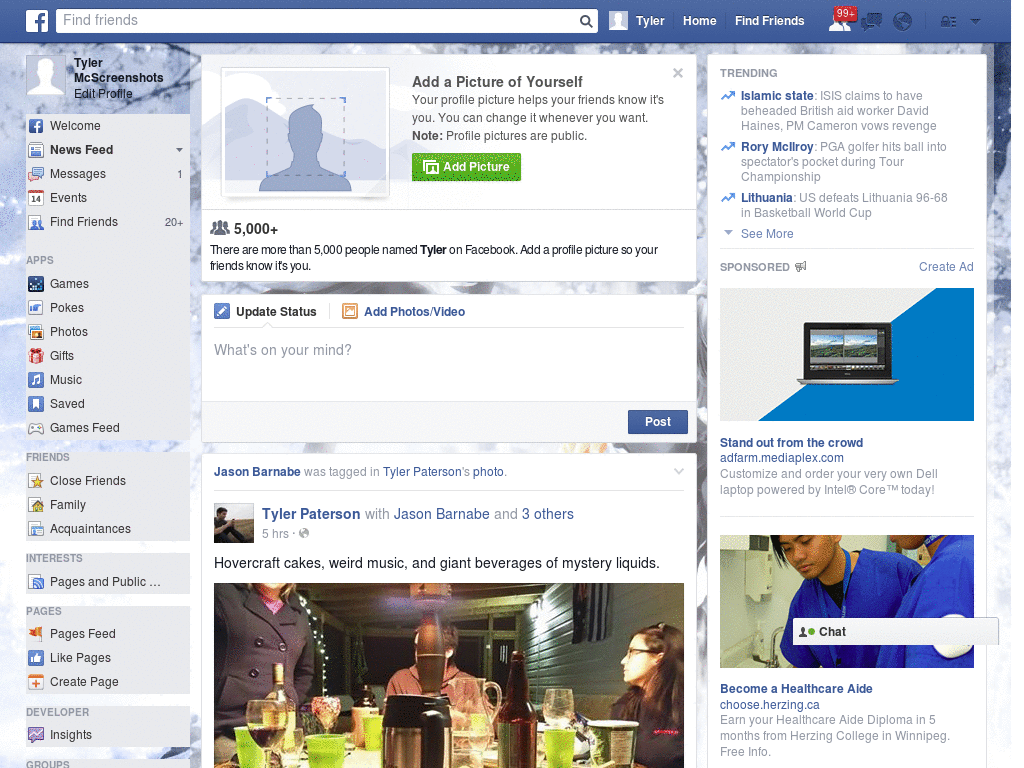
Task: Click Jason Barnabe name in tagged line
Action: [x=257, y=472]
